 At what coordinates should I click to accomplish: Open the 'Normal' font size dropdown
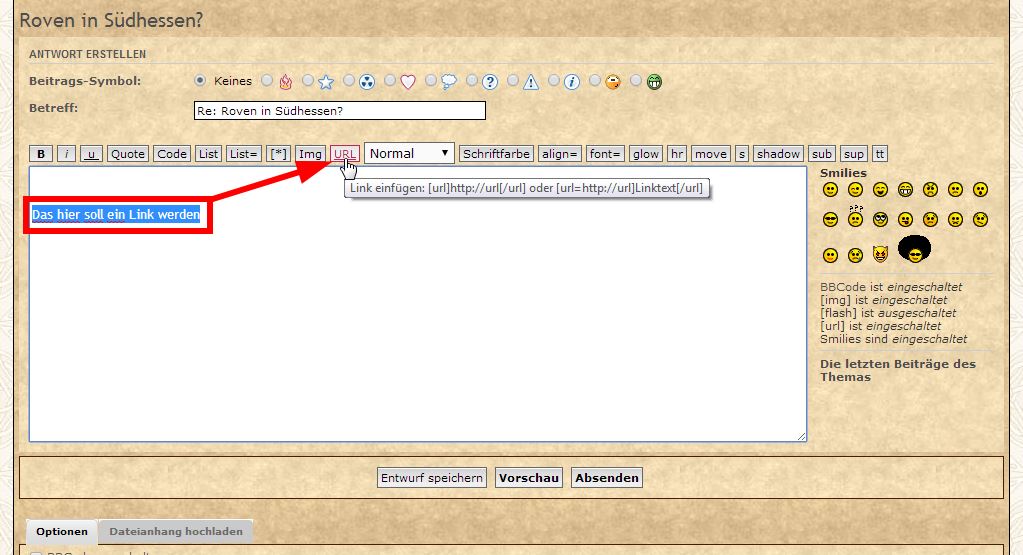[409, 153]
